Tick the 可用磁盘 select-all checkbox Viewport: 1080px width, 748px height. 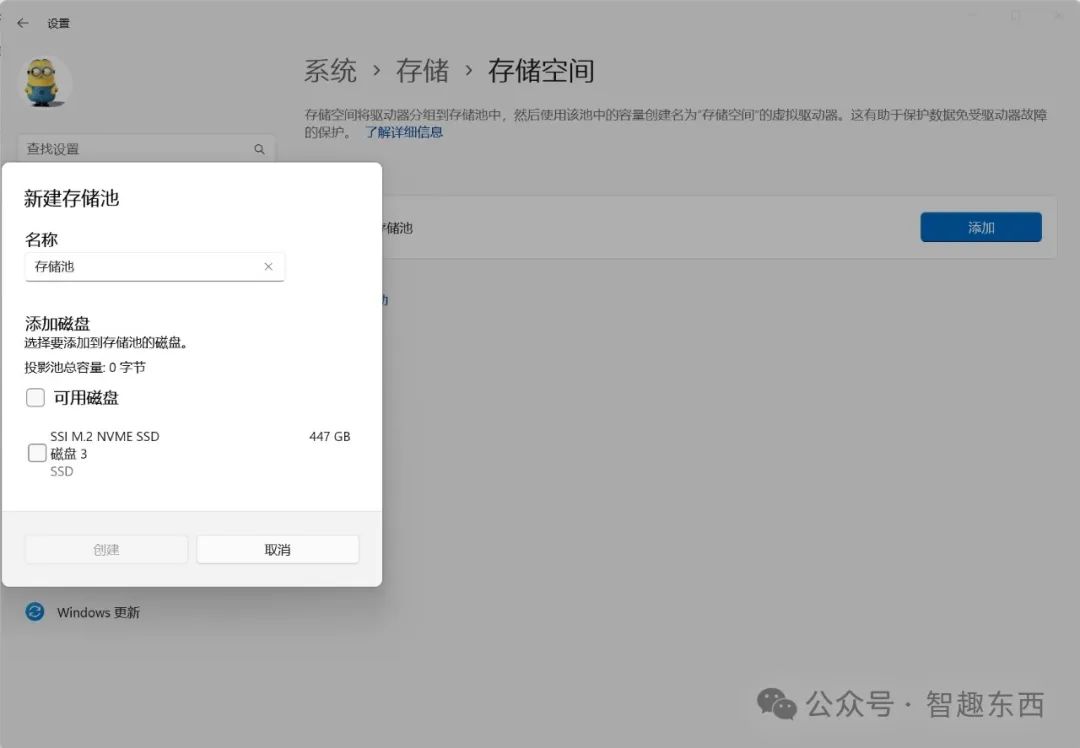36,398
